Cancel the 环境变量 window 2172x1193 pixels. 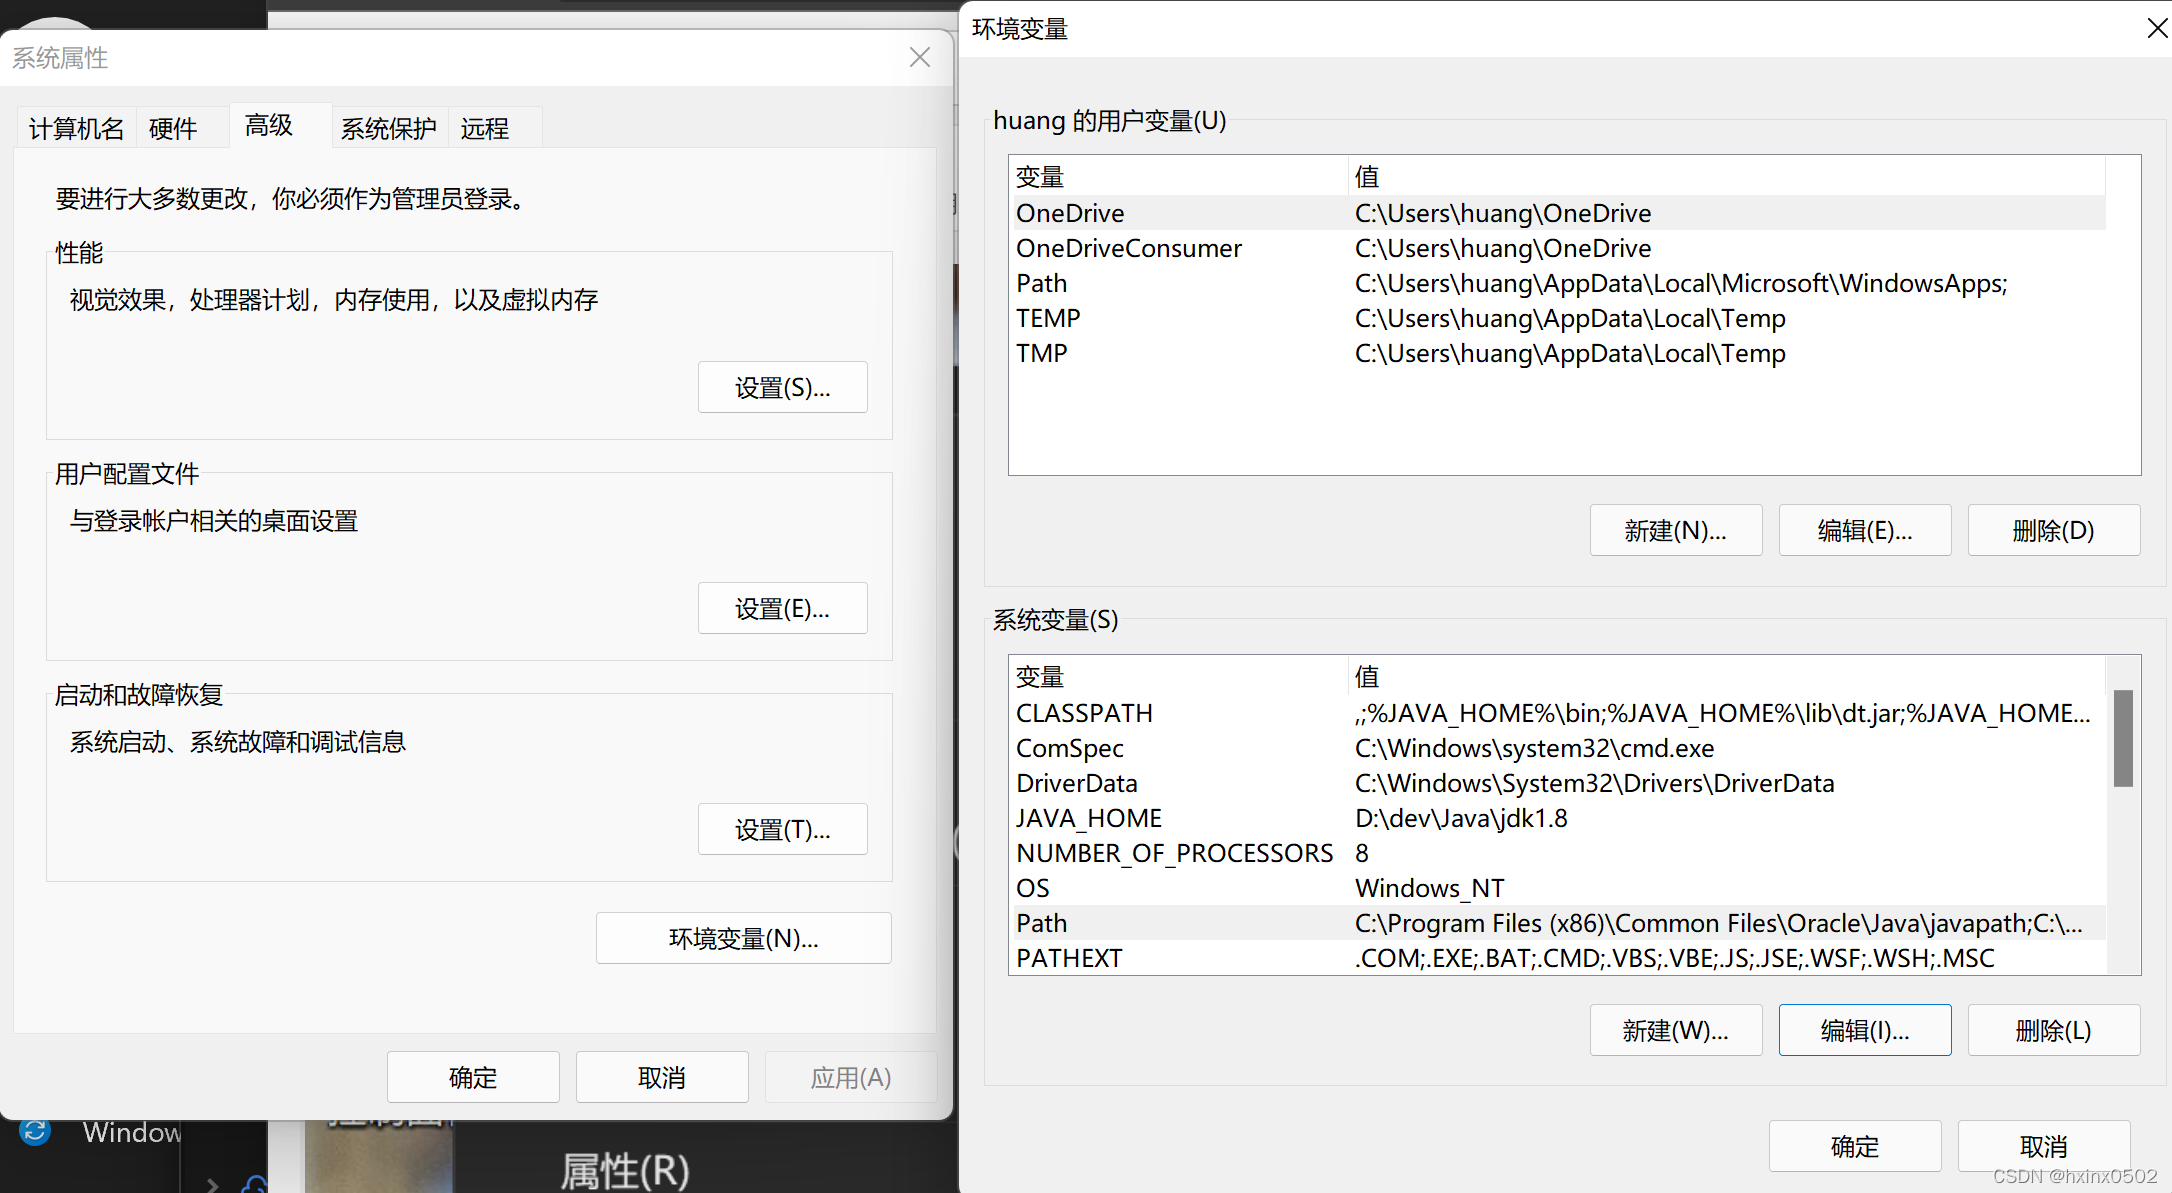[2044, 1146]
